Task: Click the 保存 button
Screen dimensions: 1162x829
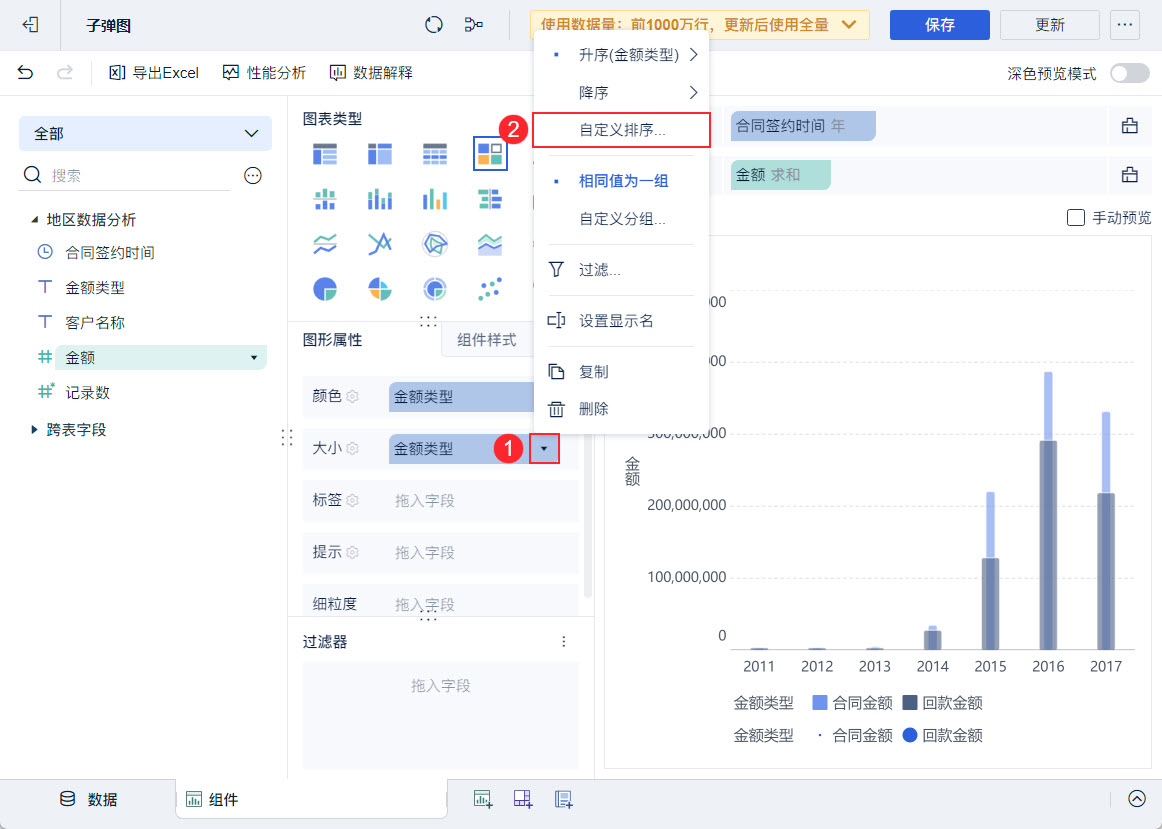Action: pyautogui.click(x=940, y=24)
